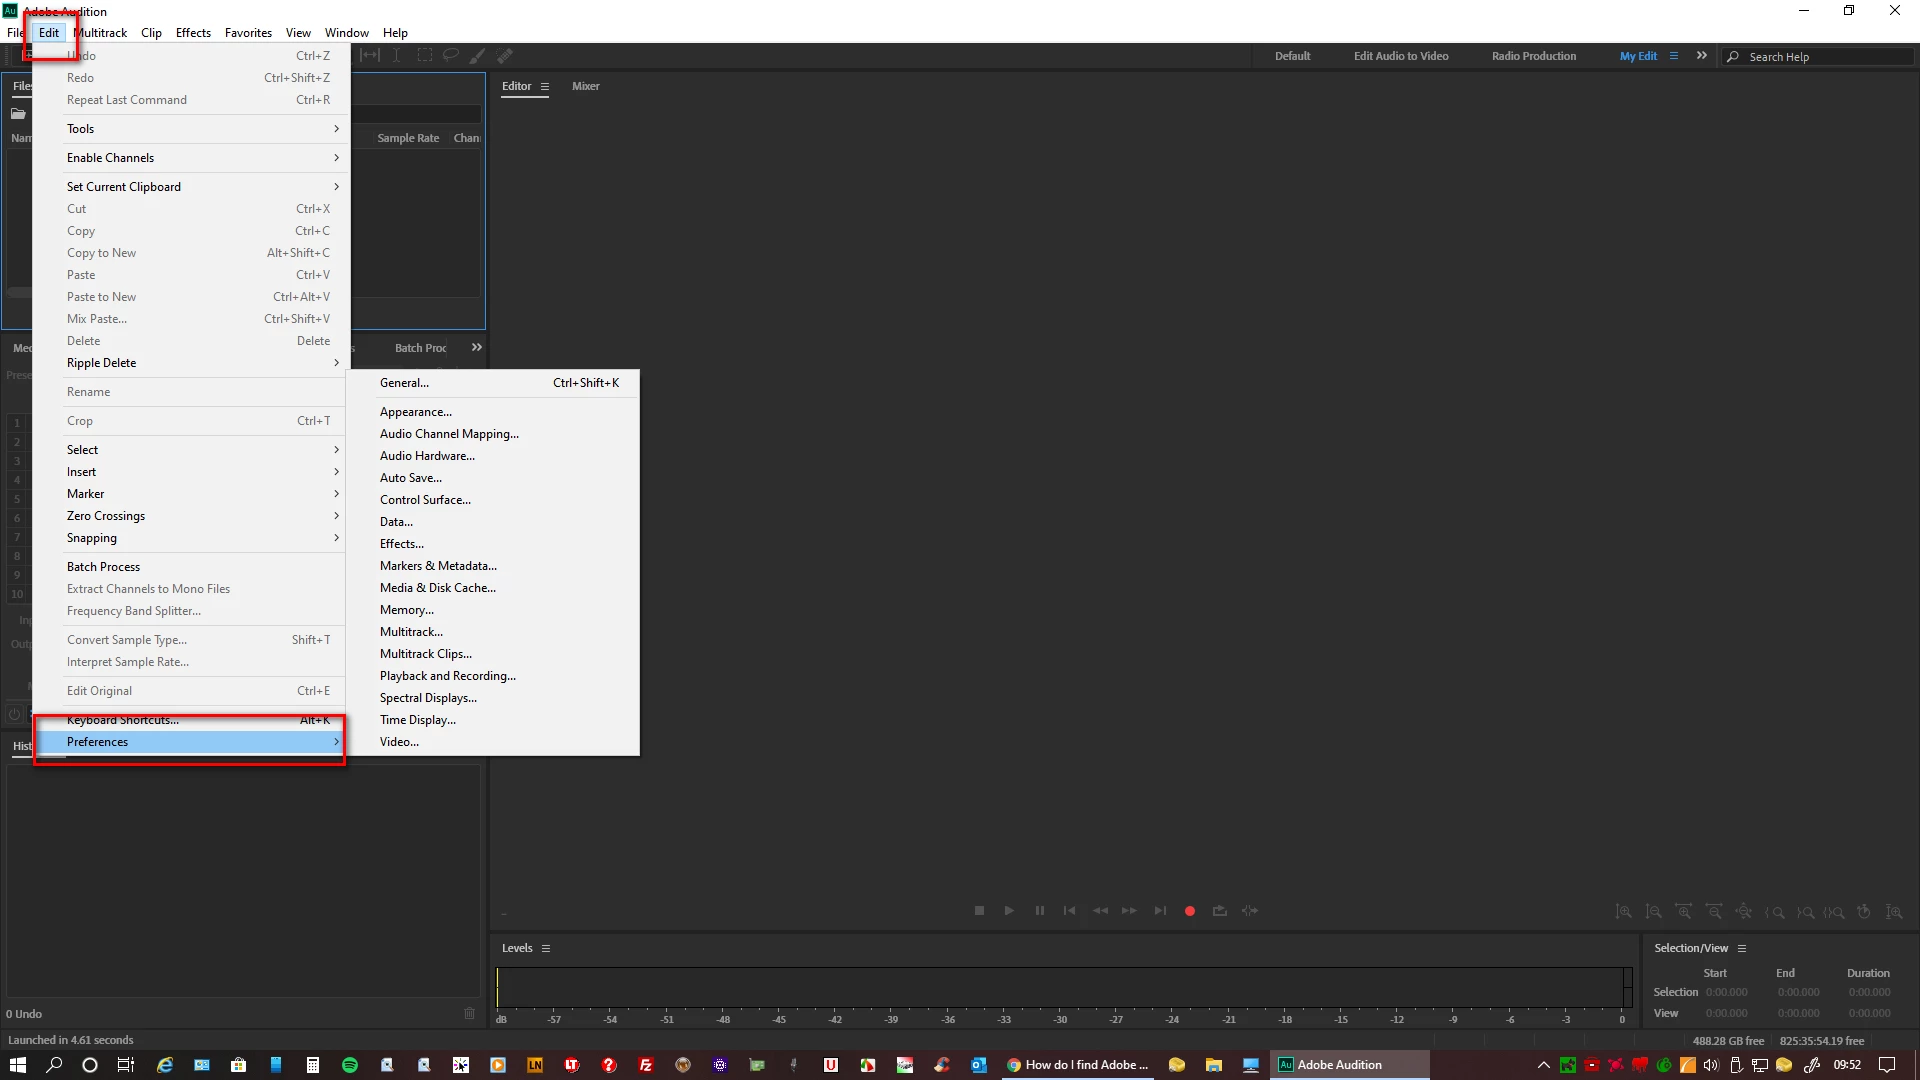Click the Pause transport button
This screenshot has width=1920, height=1080.
1040,911
